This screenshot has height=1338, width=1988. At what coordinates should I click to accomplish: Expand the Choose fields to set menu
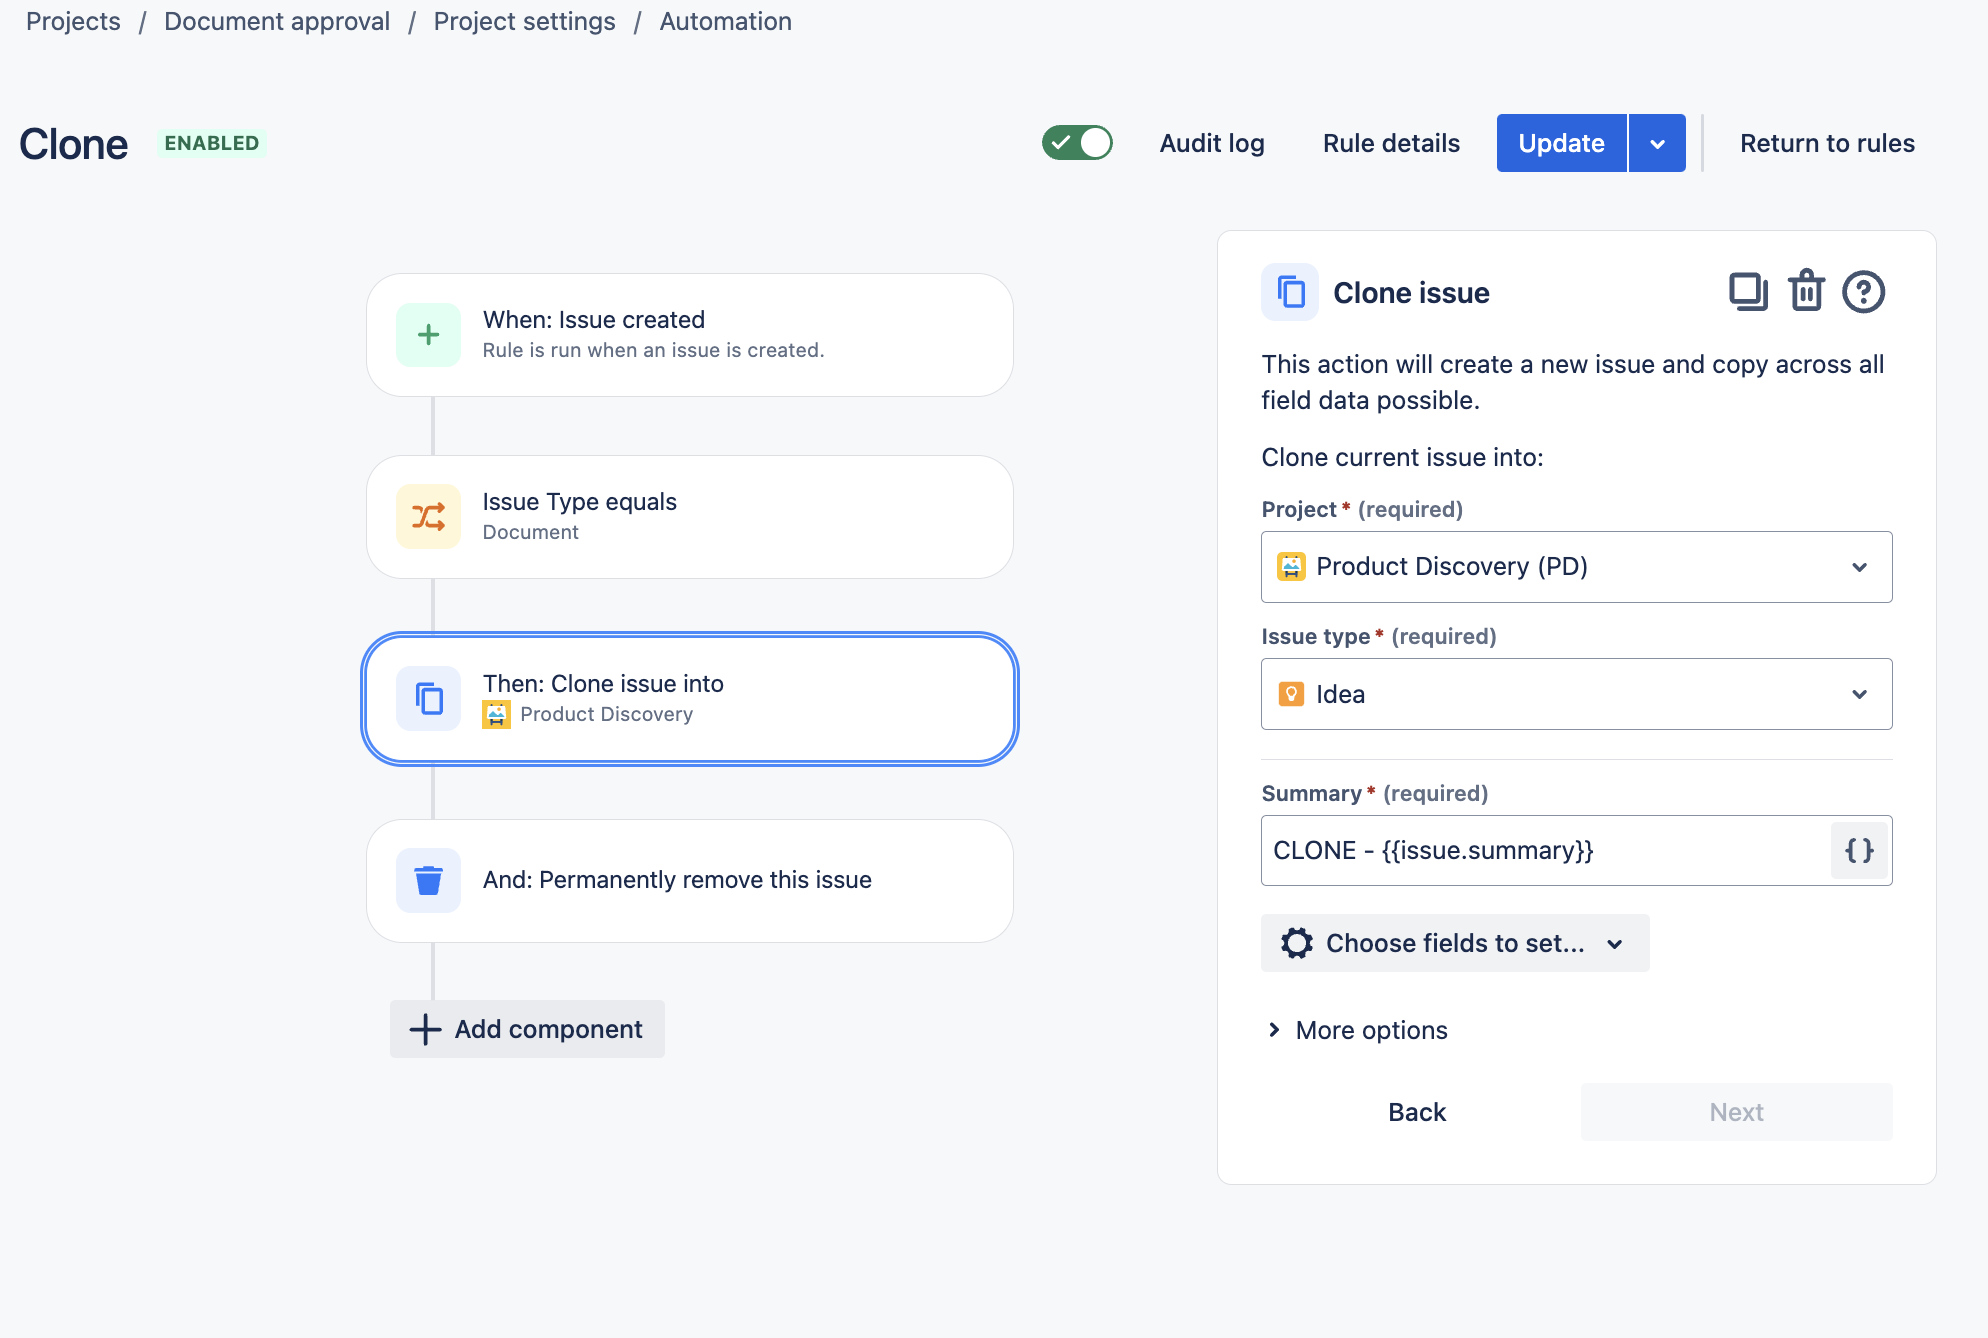[x=1454, y=943]
